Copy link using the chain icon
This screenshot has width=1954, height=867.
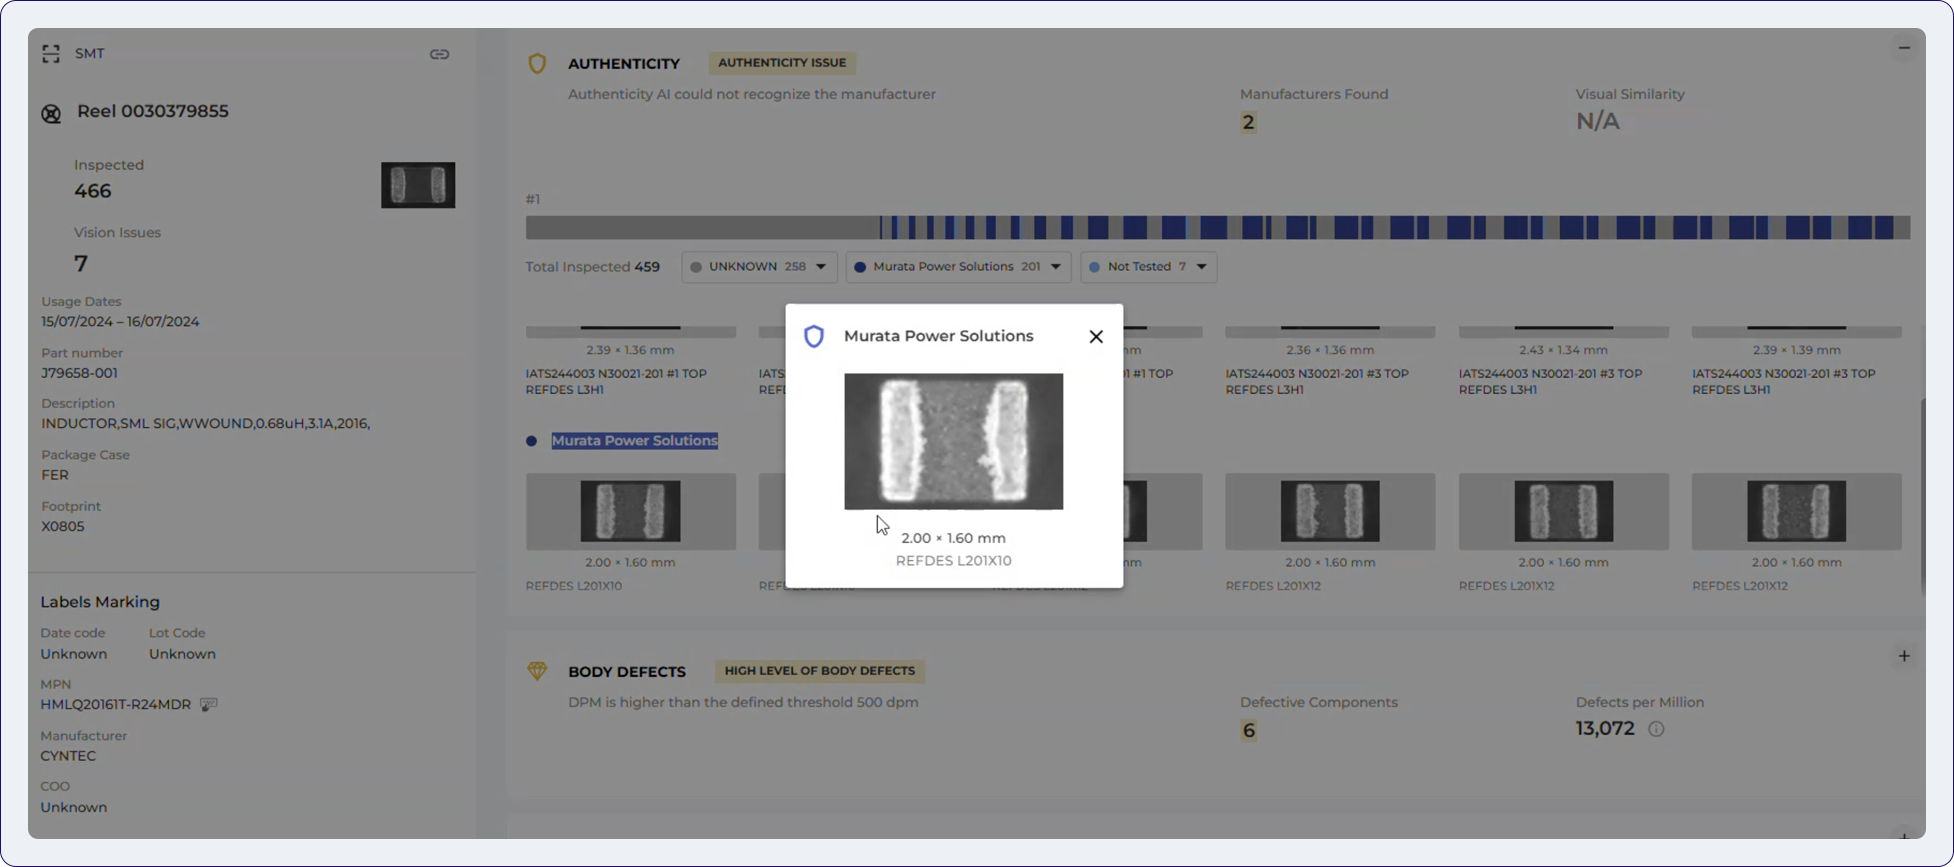pos(439,54)
